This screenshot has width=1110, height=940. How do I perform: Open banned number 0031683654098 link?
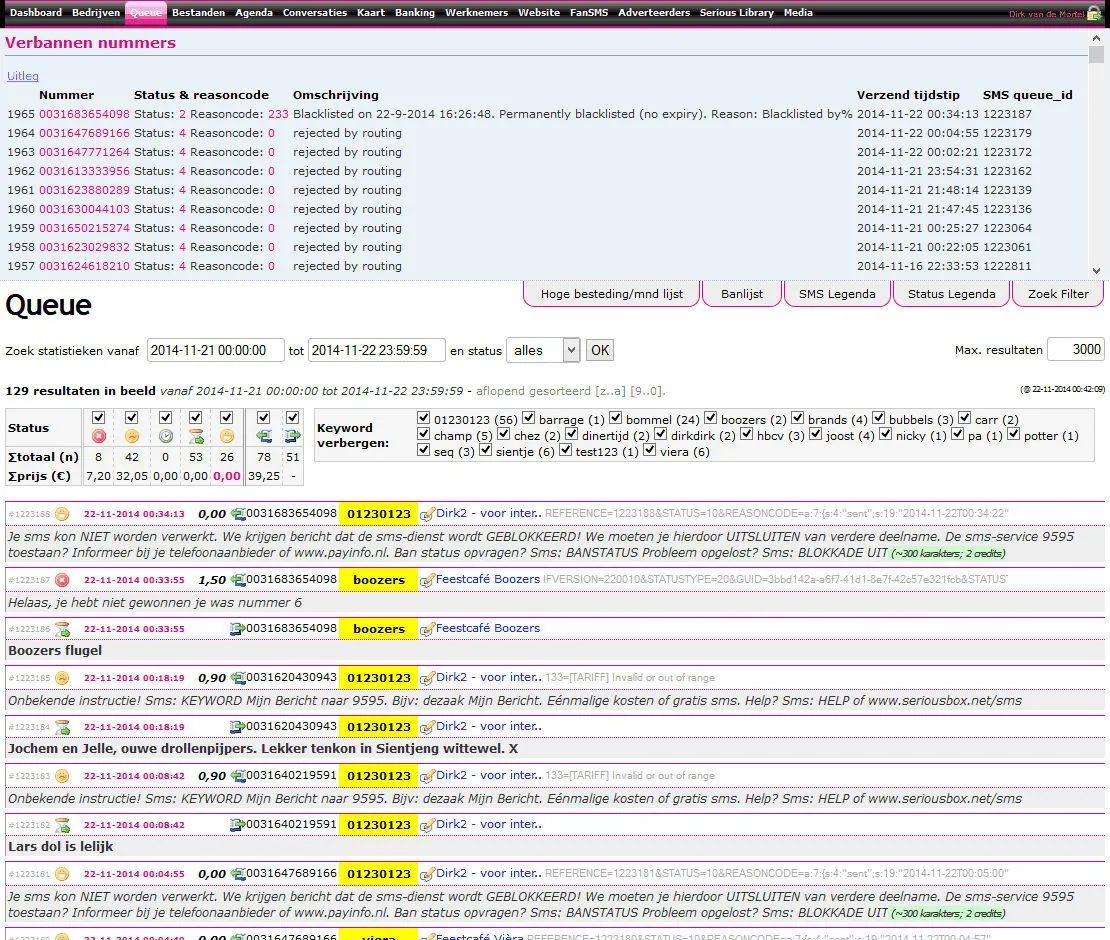[84, 114]
